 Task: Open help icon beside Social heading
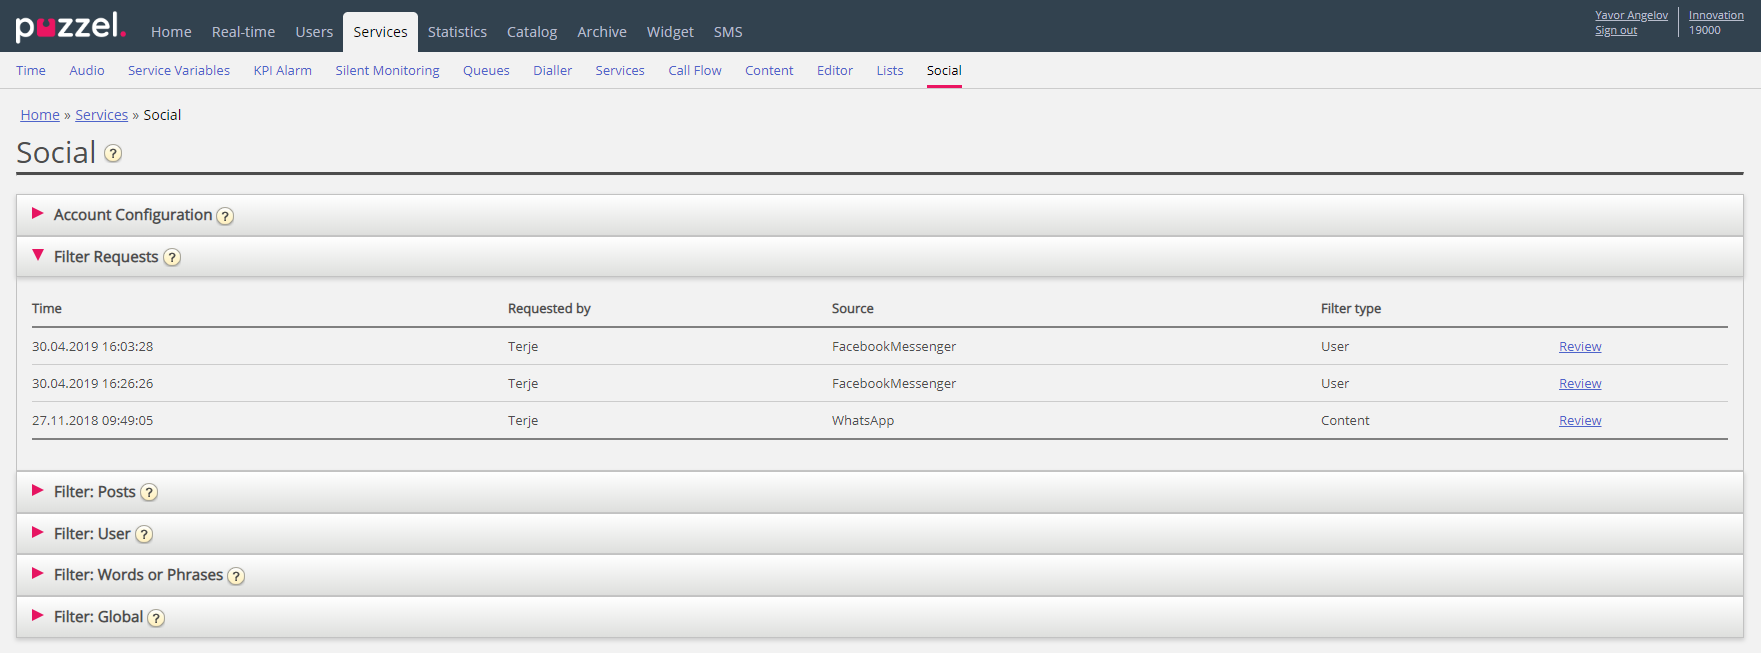(113, 153)
